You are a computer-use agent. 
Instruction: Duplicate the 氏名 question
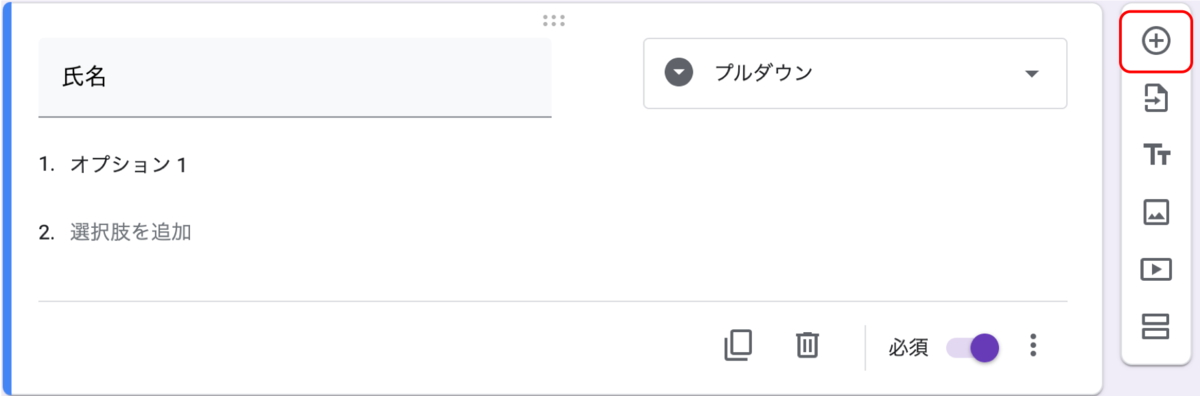click(x=738, y=345)
